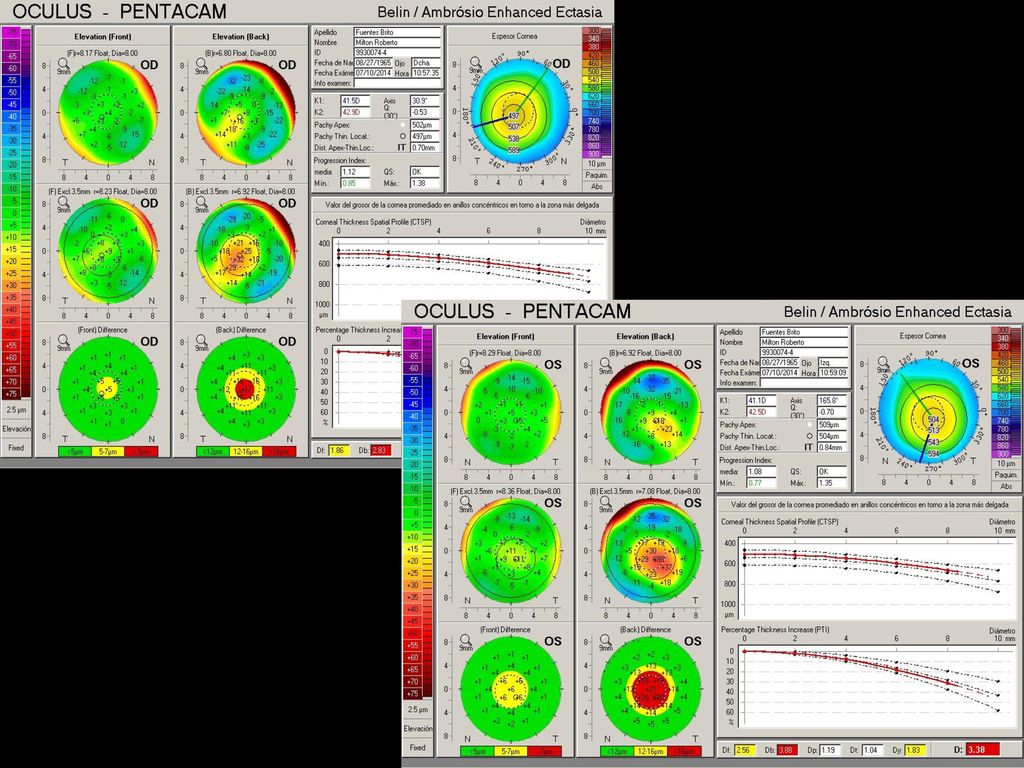Click the OD Elevation (Front) map
The height and width of the screenshot is (768, 1024).
[108, 112]
